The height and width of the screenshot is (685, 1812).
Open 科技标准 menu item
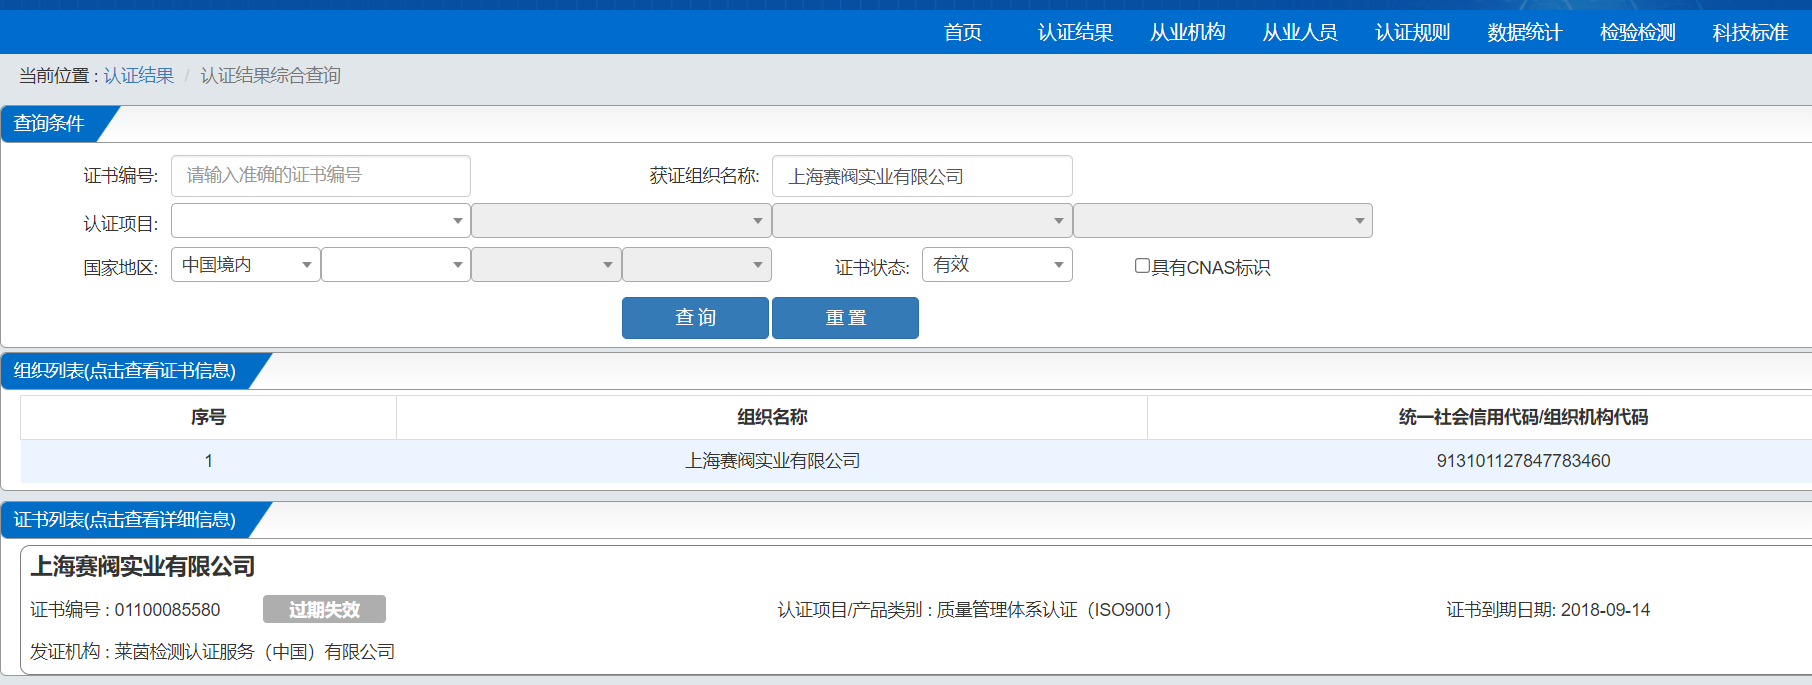pos(1750,32)
